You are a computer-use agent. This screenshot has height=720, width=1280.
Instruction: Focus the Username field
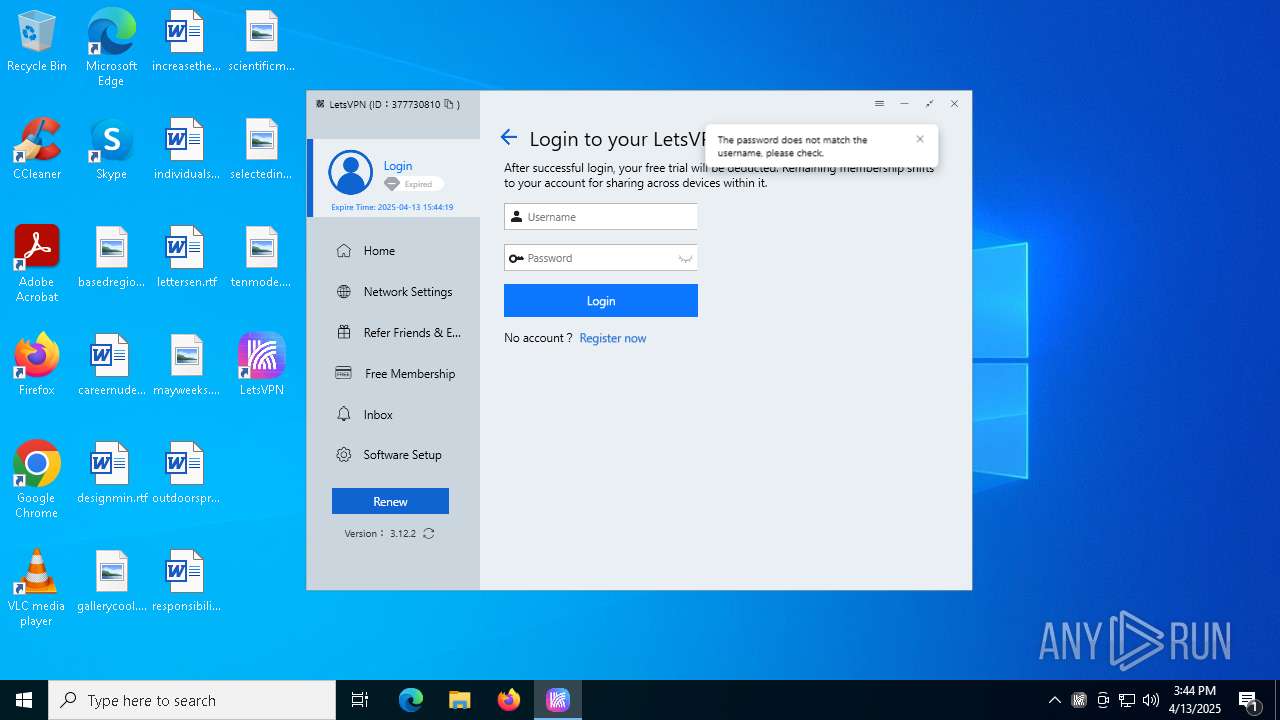click(x=601, y=217)
